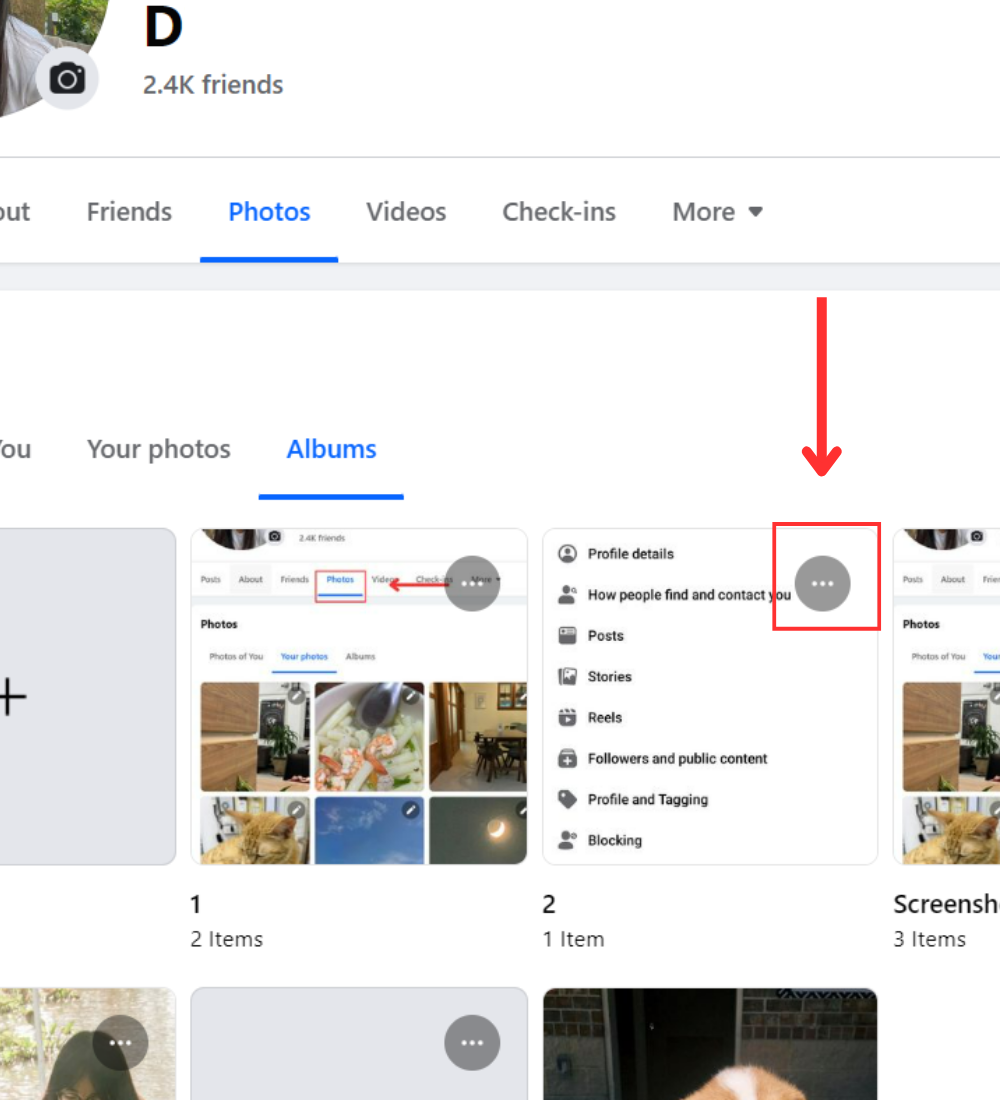Open three-dot menu on album "2"

point(822,583)
